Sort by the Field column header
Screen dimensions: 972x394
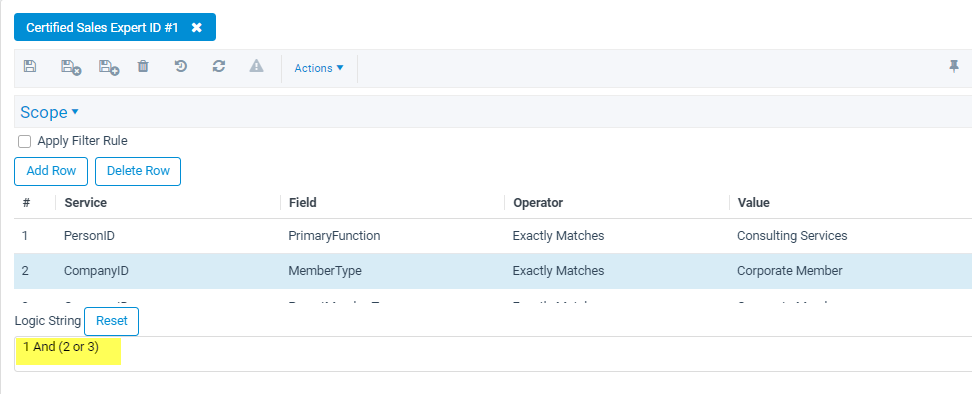click(x=303, y=203)
